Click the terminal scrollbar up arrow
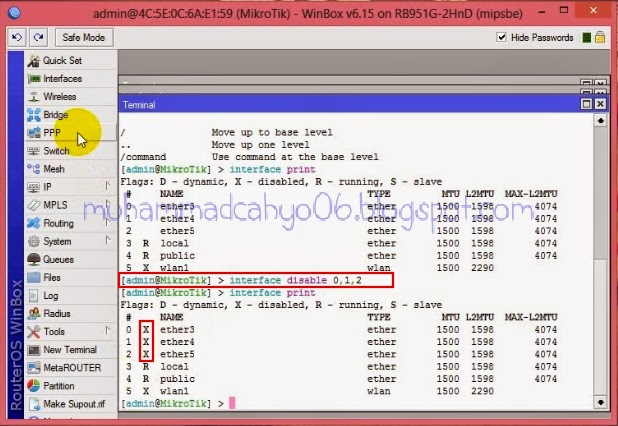 pos(600,120)
